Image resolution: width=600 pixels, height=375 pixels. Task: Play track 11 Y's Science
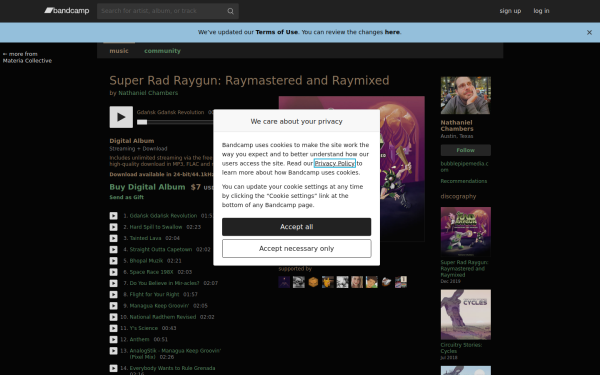point(114,328)
